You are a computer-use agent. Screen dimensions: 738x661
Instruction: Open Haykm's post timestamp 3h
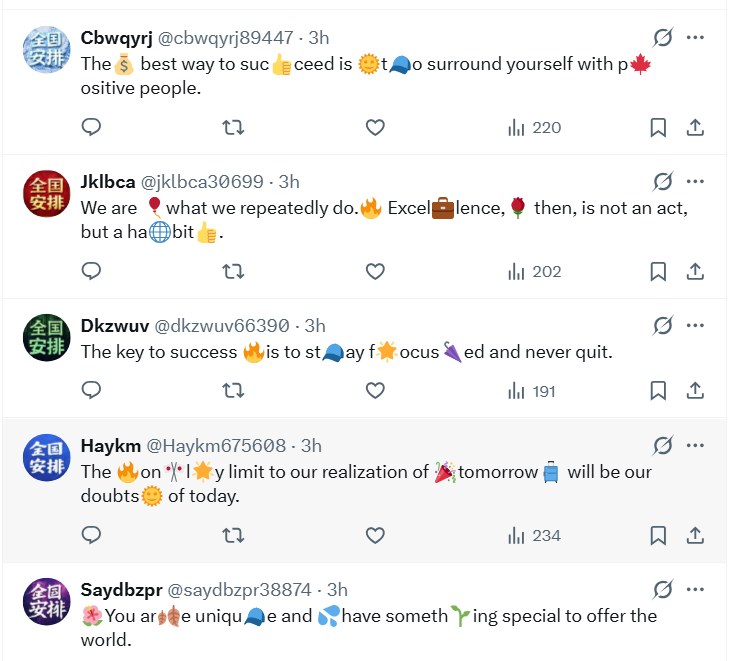(311, 445)
